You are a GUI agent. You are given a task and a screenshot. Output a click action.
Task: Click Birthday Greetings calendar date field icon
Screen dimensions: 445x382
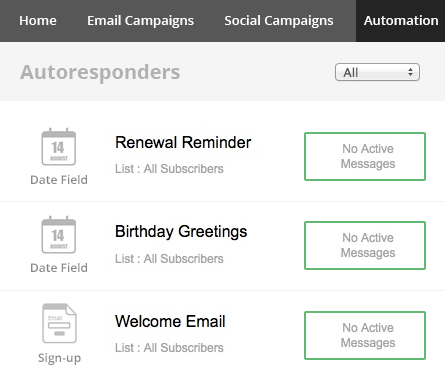59,235
